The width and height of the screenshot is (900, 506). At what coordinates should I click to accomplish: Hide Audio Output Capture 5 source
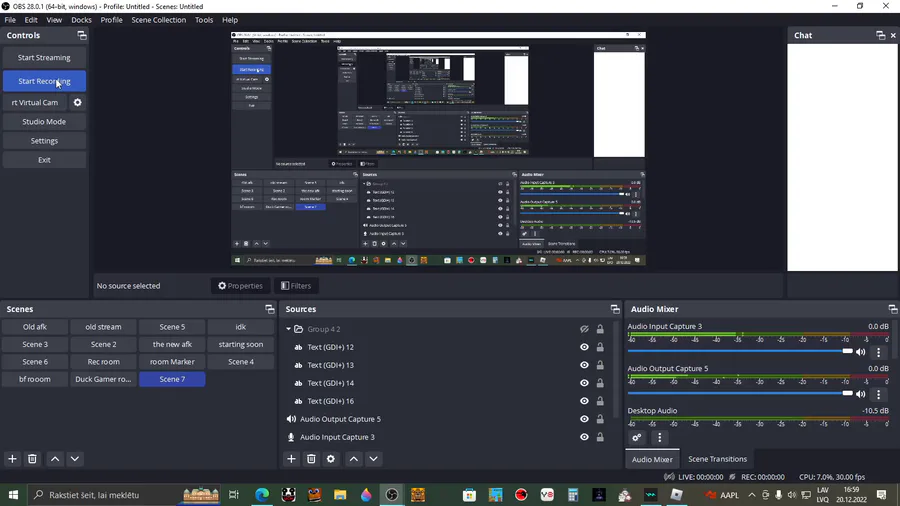pos(584,419)
